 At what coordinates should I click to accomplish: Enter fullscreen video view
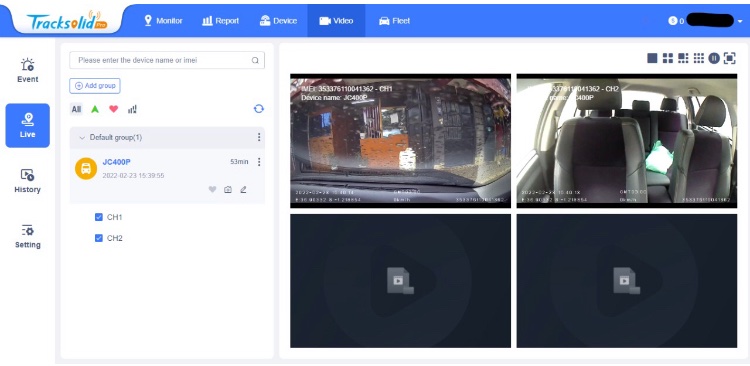click(x=729, y=58)
